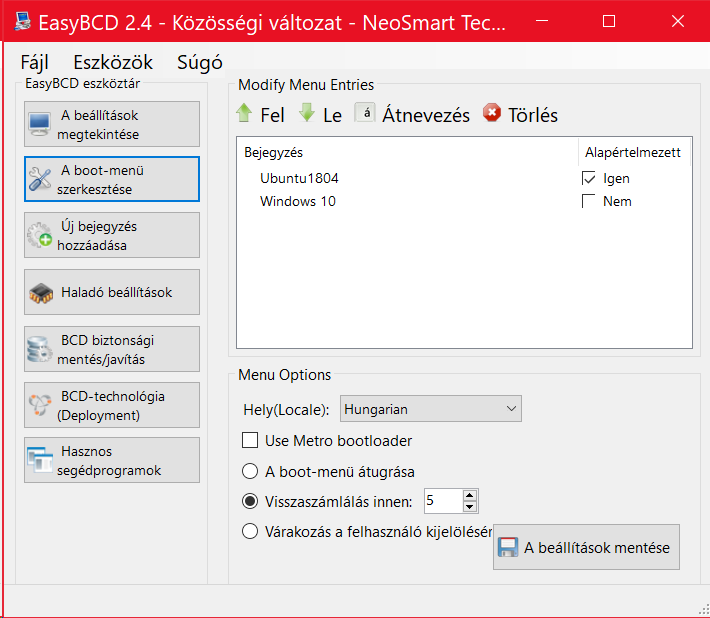Select the Ubuntu1804 entry row
This screenshot has height=618, width=710.
(x=464, y=178)
